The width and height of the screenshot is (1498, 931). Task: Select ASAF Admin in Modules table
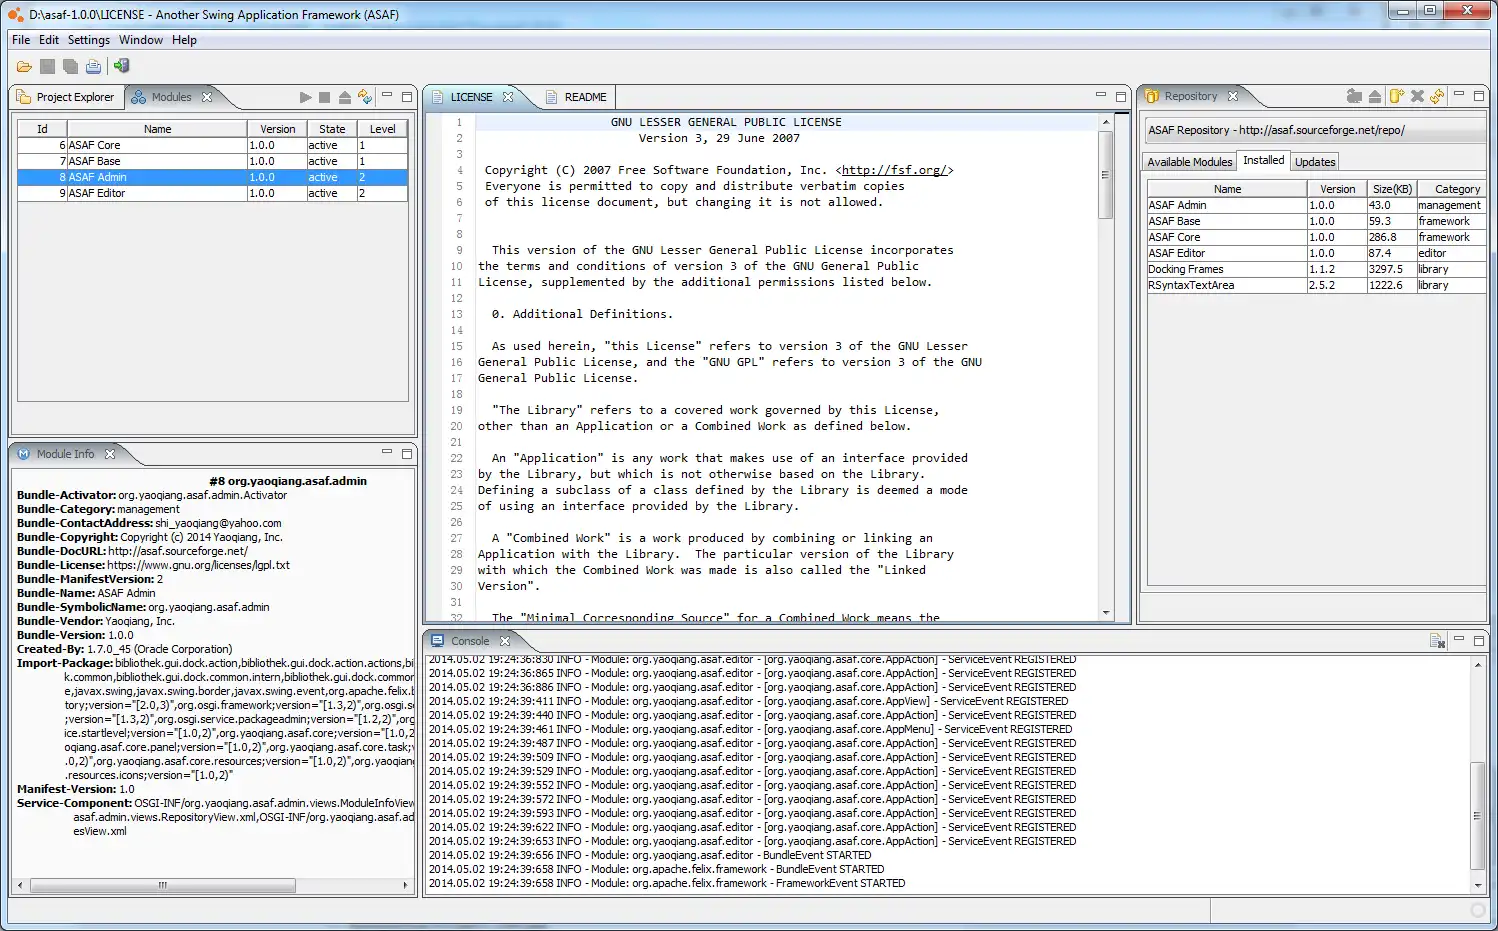(x=212, y=177)
